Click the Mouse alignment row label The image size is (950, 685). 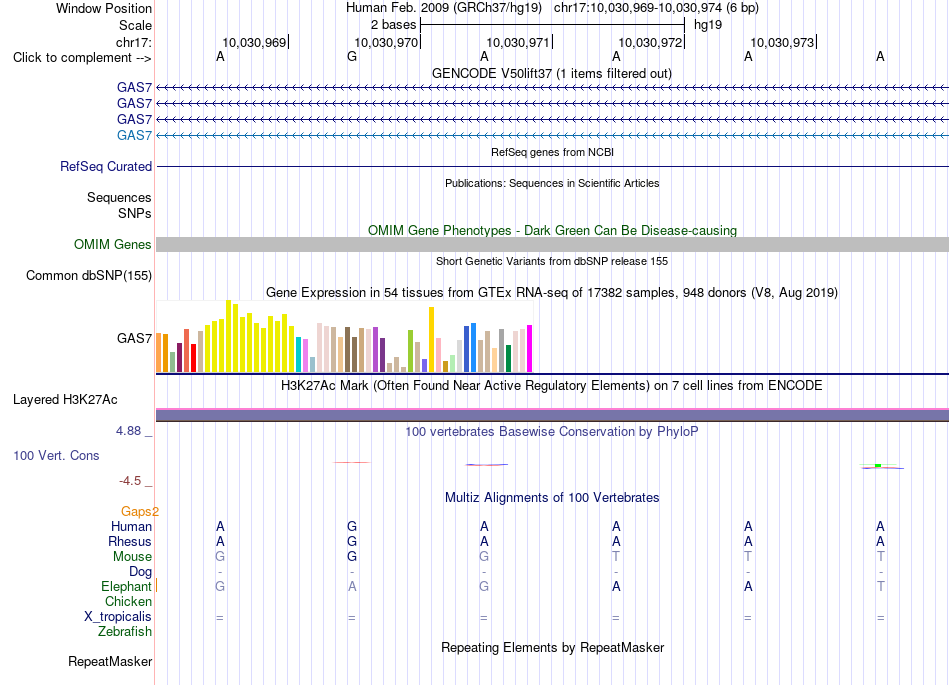132,557
